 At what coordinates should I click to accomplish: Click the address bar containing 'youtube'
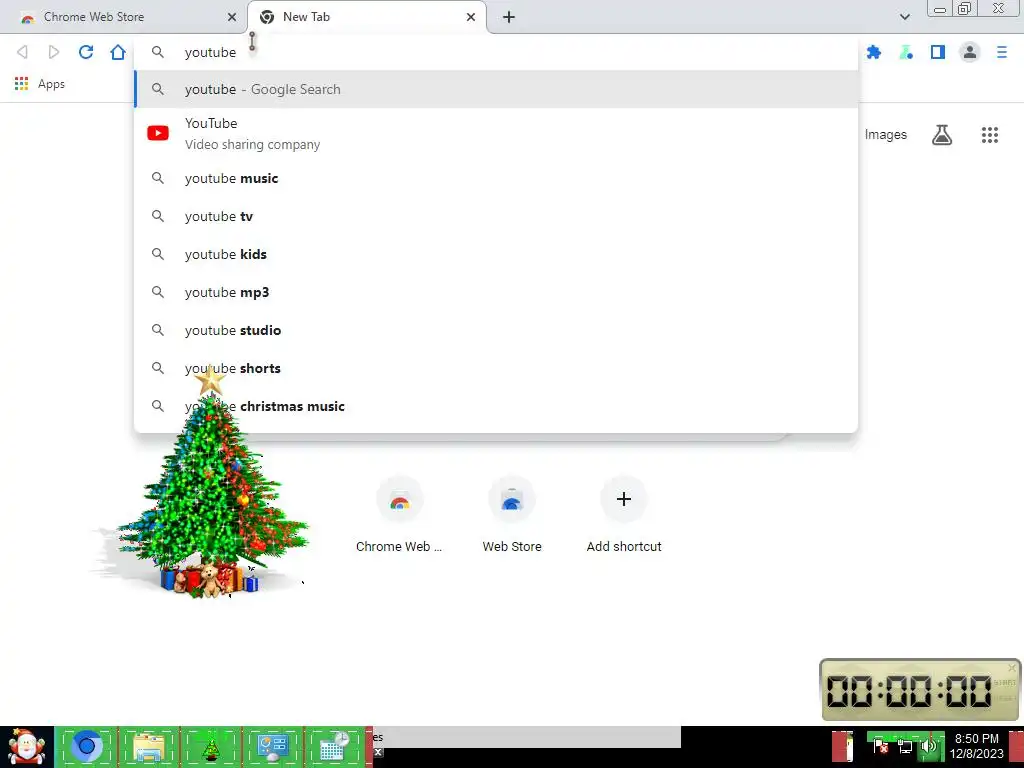pos(496,52)
